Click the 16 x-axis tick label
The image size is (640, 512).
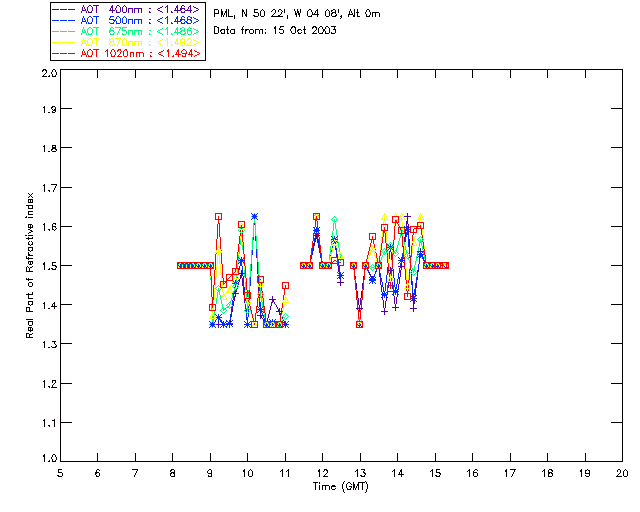[472, 473]
